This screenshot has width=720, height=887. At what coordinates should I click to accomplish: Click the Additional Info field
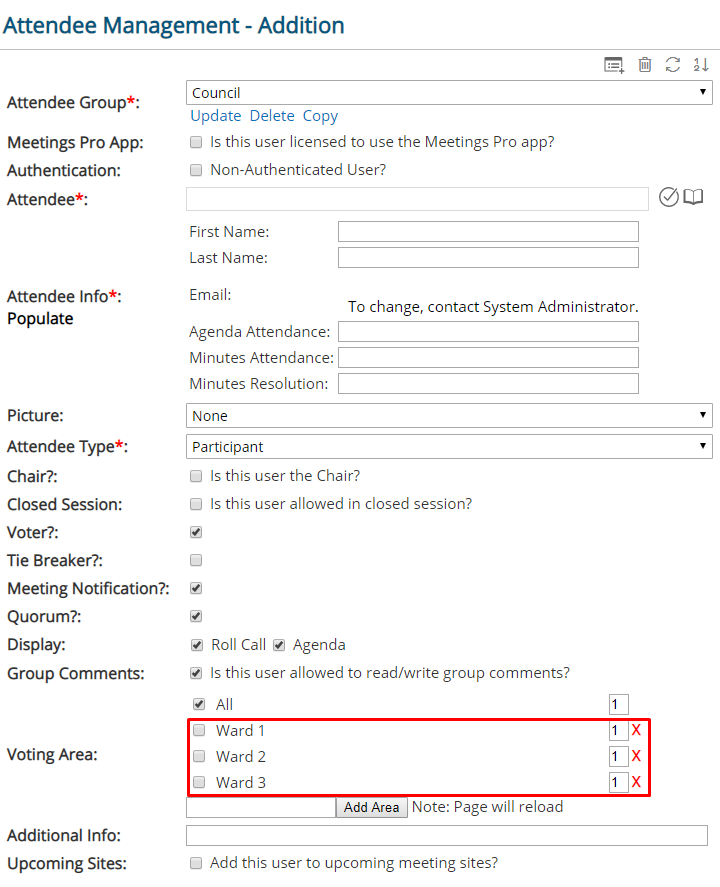[x=447, y=836]
